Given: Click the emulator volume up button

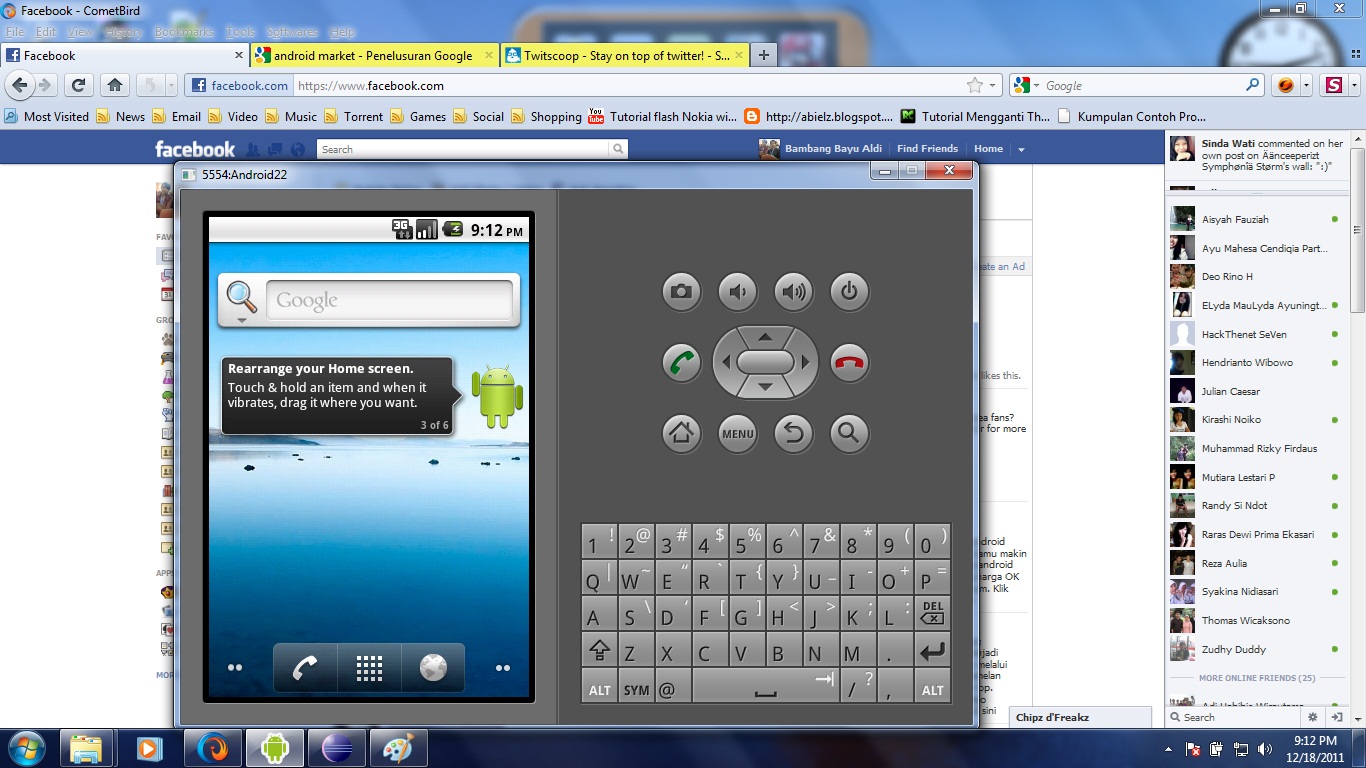Looking at the screenshot, I should point(793,292).
